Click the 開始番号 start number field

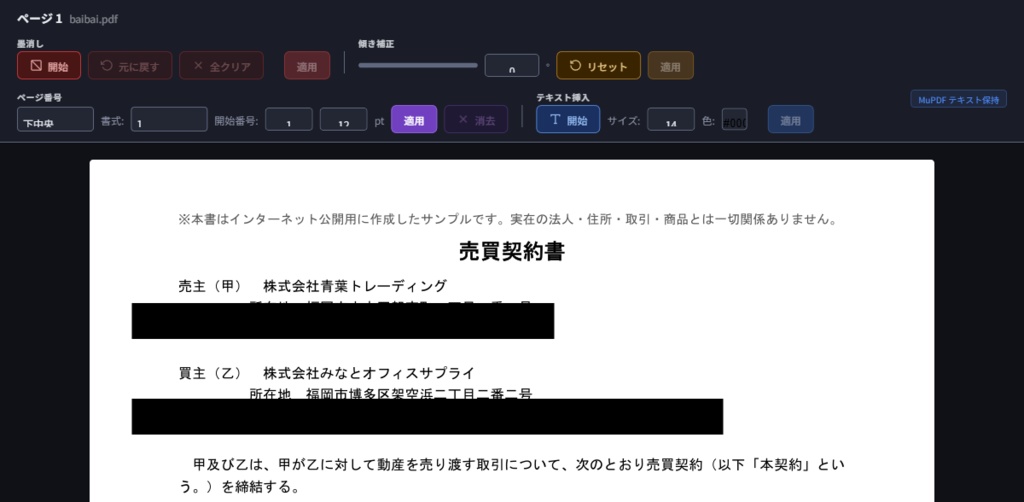coord(289,119)
